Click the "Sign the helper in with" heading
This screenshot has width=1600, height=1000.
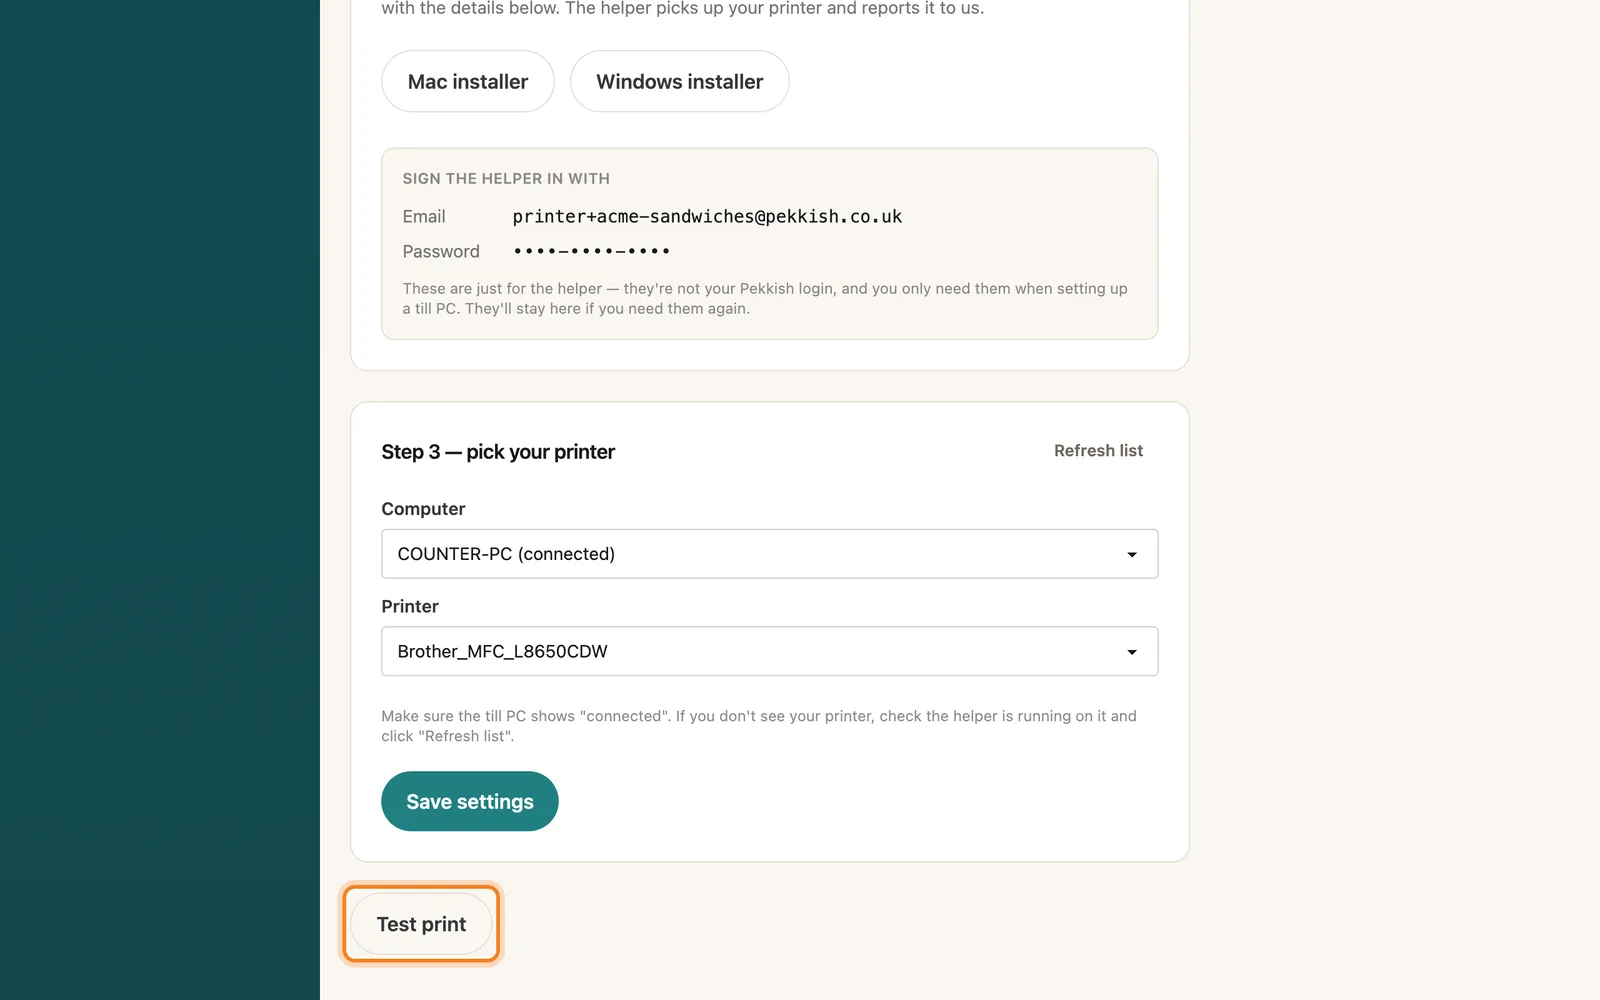click(506, 178)
